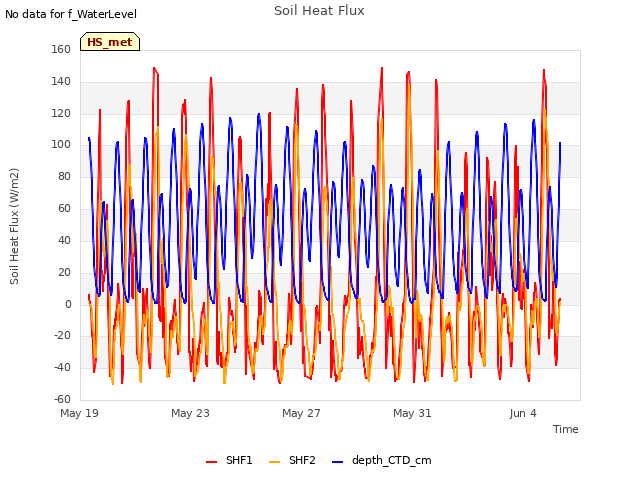Click the 100 y-axis tick label
Viewport: 640px width, 480px height.
click(61, 144)
